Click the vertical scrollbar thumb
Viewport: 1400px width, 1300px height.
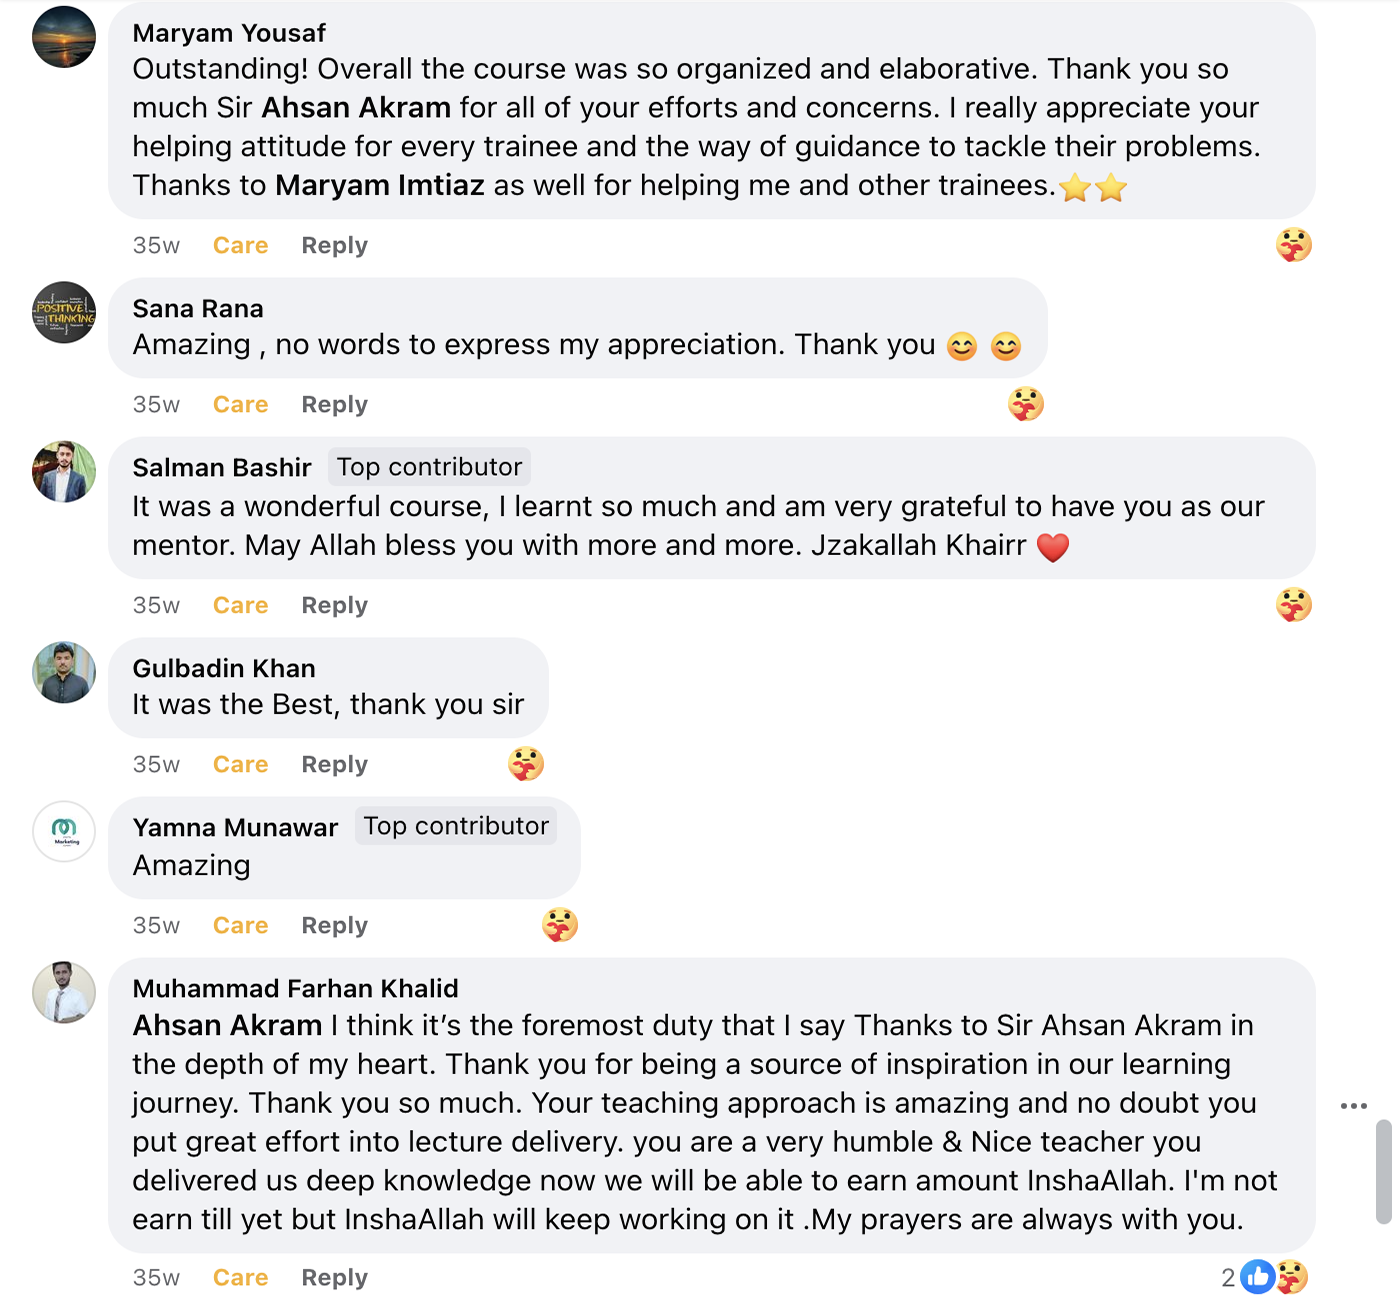[x=1384, y=1172]
